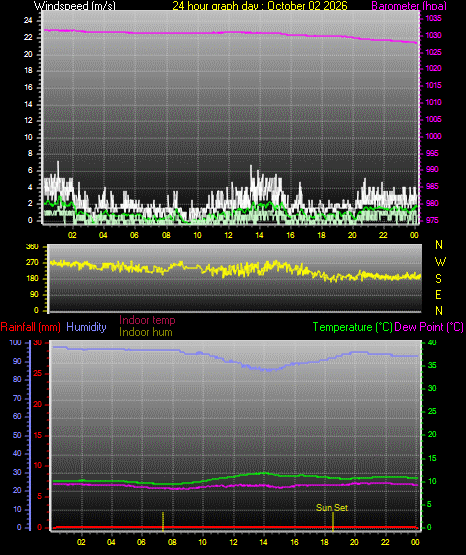Click the 180 value on wind direction axis
The width and height of the screenshot is (466, 555).
pos(33,279)
